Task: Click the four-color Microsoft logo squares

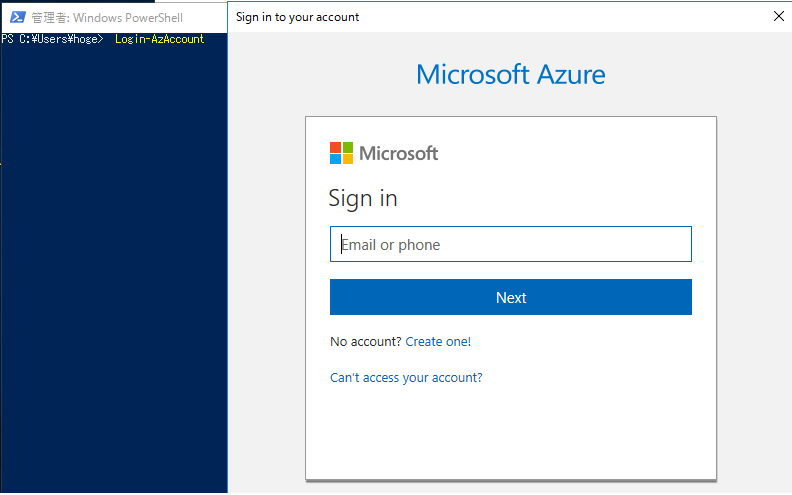Action: tap(341, 153)
